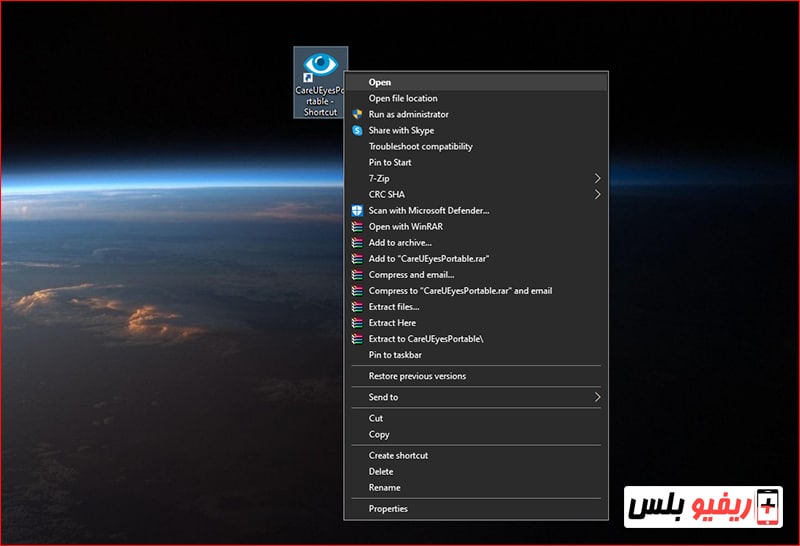Select Open from the context menu
Image resolution: width=800 pixels, height=546 pixels.
380,82
